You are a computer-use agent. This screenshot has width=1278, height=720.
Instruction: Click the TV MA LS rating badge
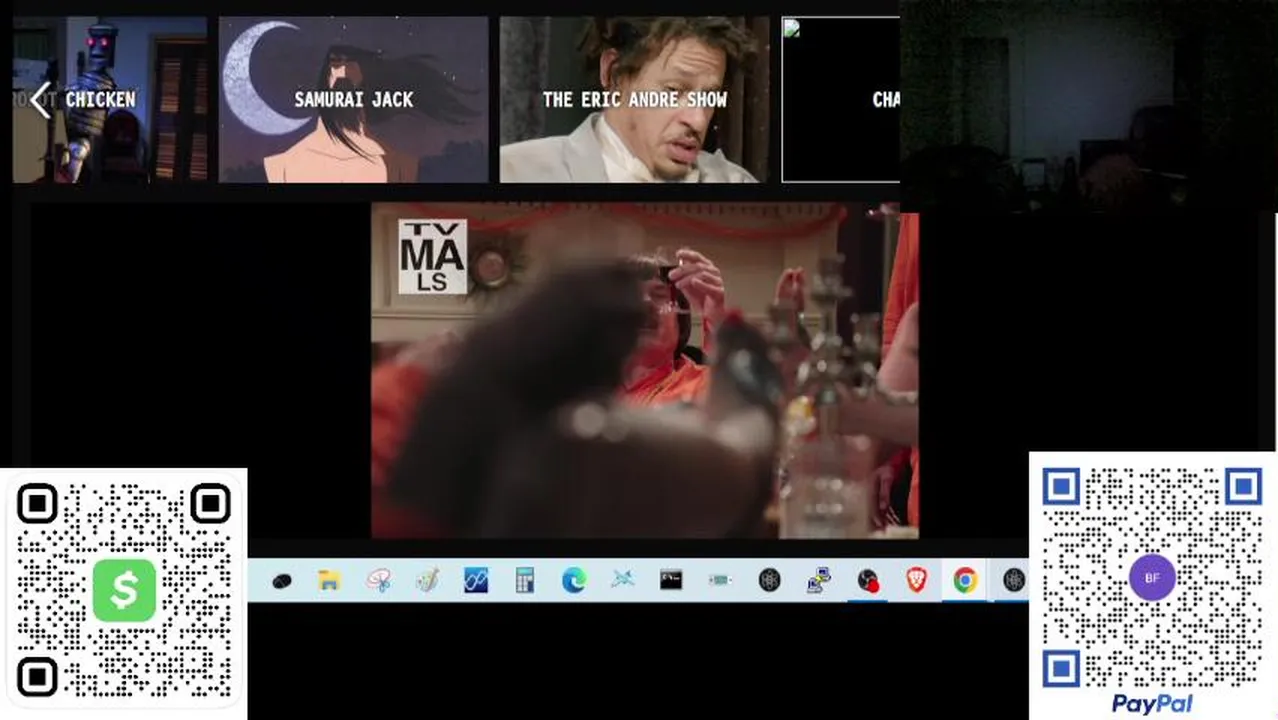(x=433, y=257)
